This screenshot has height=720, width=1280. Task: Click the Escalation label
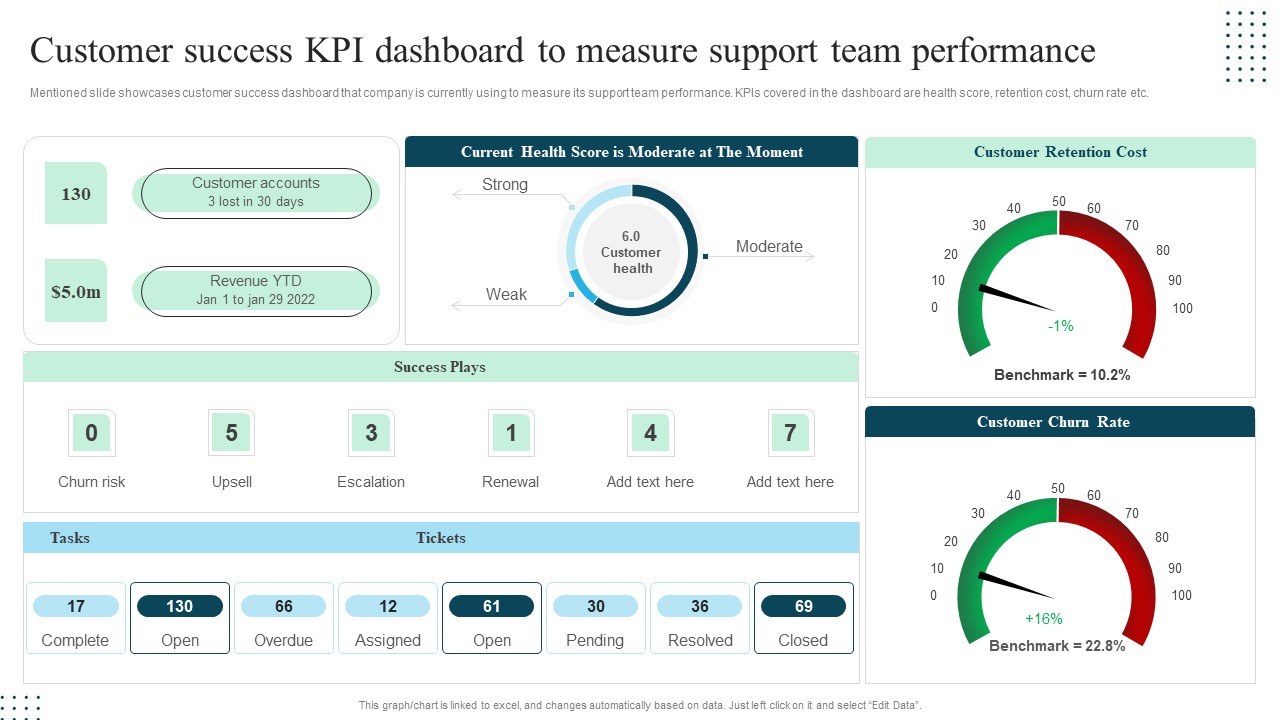click(371, 482)
